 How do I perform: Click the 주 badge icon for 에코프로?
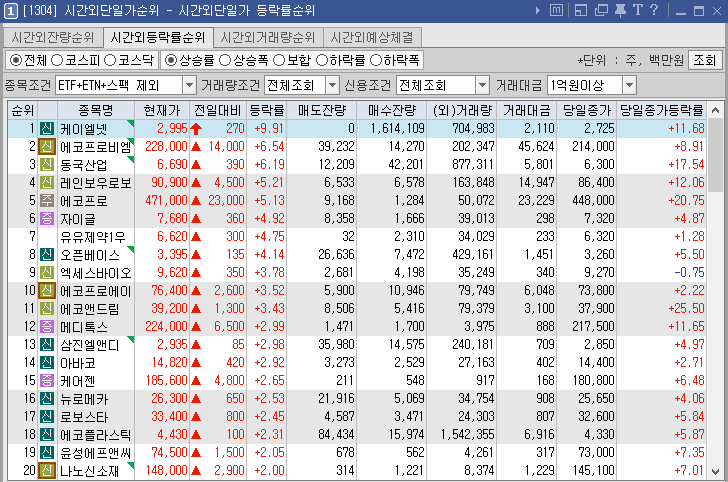46,201
